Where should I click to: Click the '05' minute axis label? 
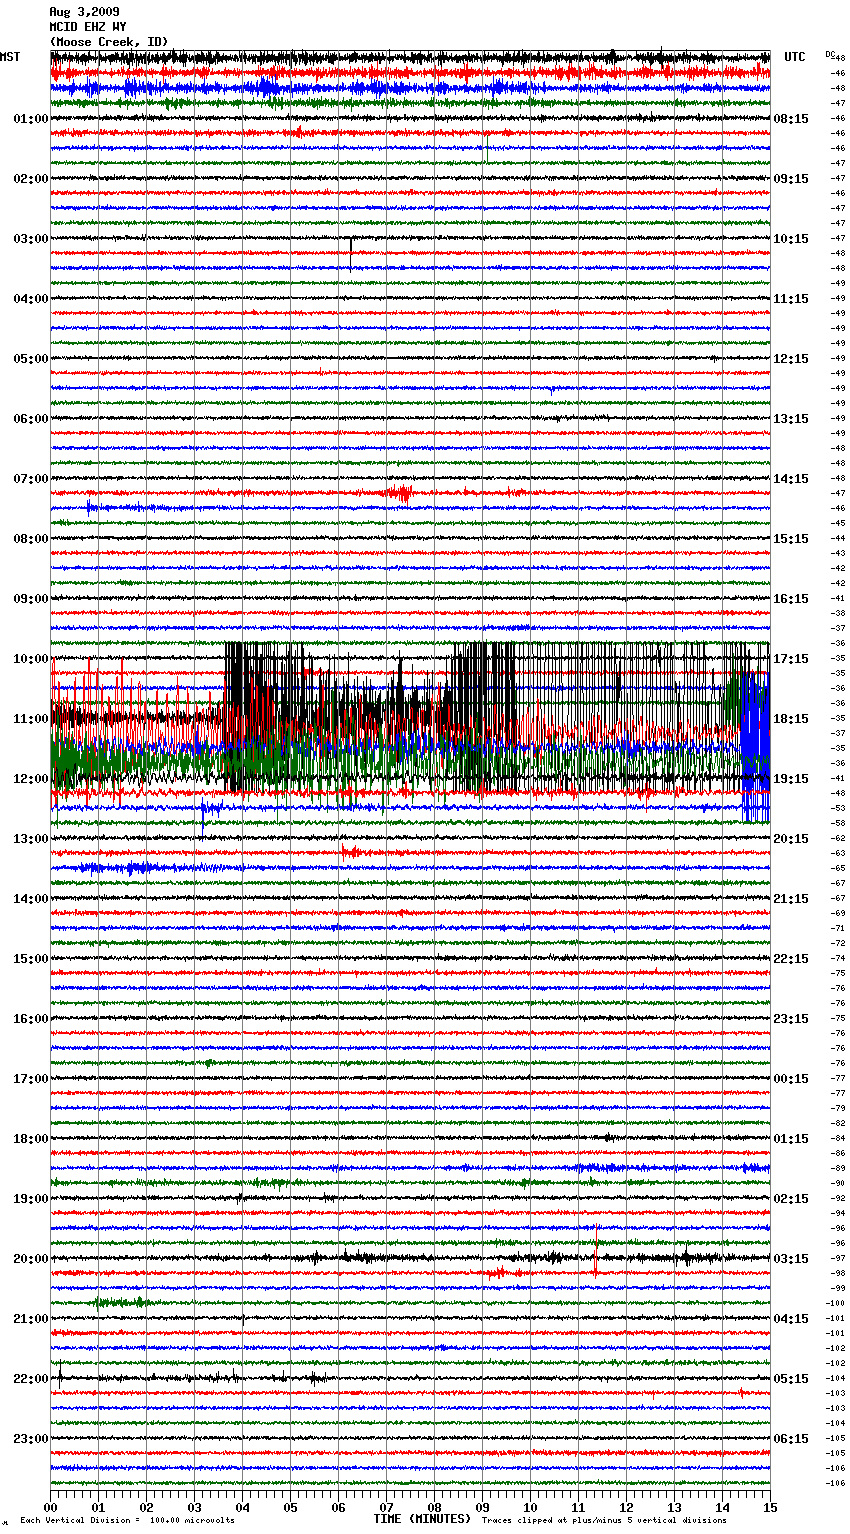290,1507
